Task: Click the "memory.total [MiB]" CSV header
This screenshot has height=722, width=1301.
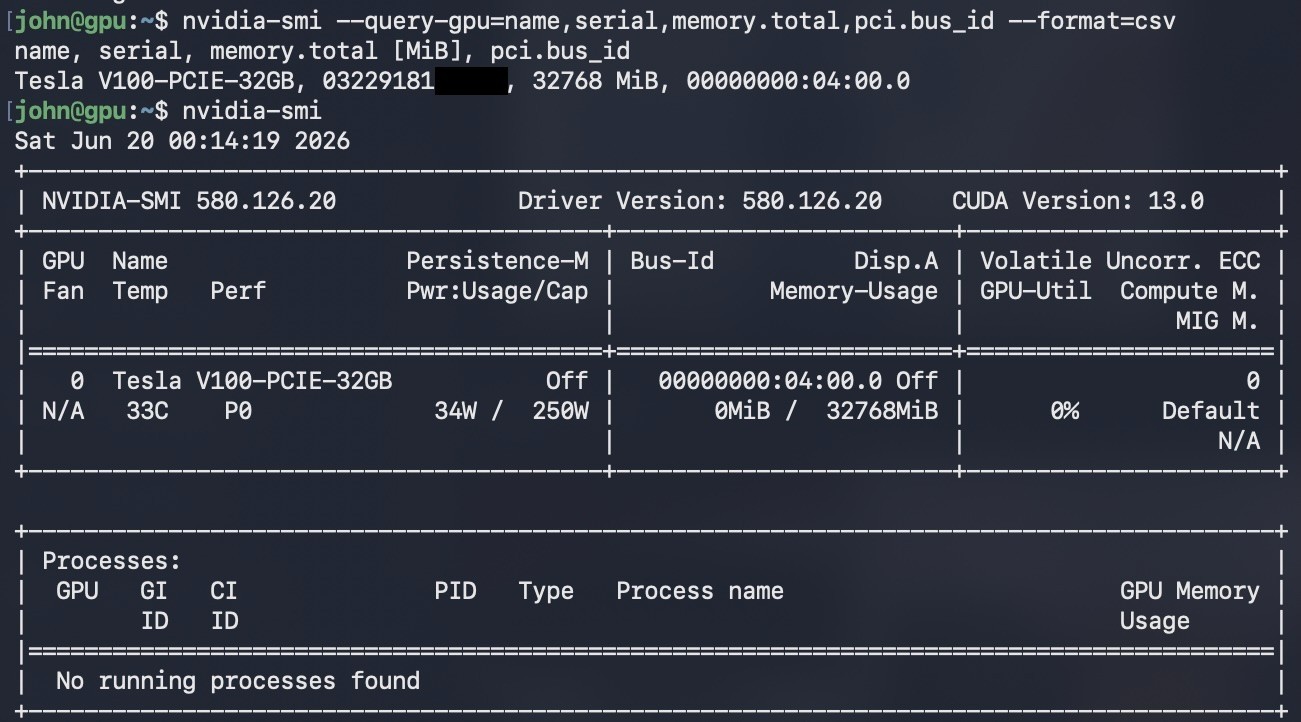Action: coord(336,50)
